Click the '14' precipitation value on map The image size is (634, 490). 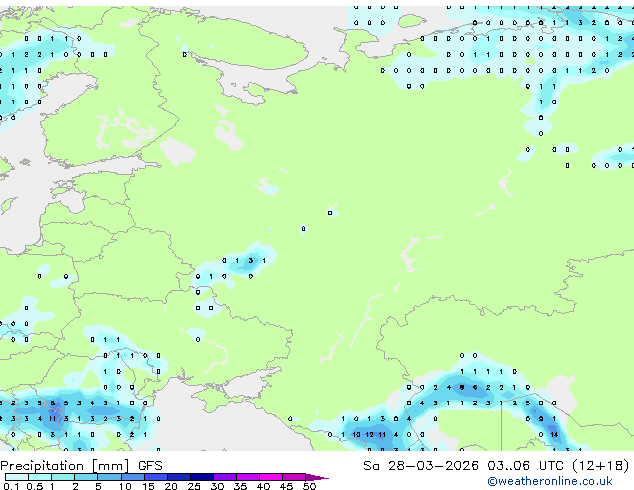pos(554,435)
